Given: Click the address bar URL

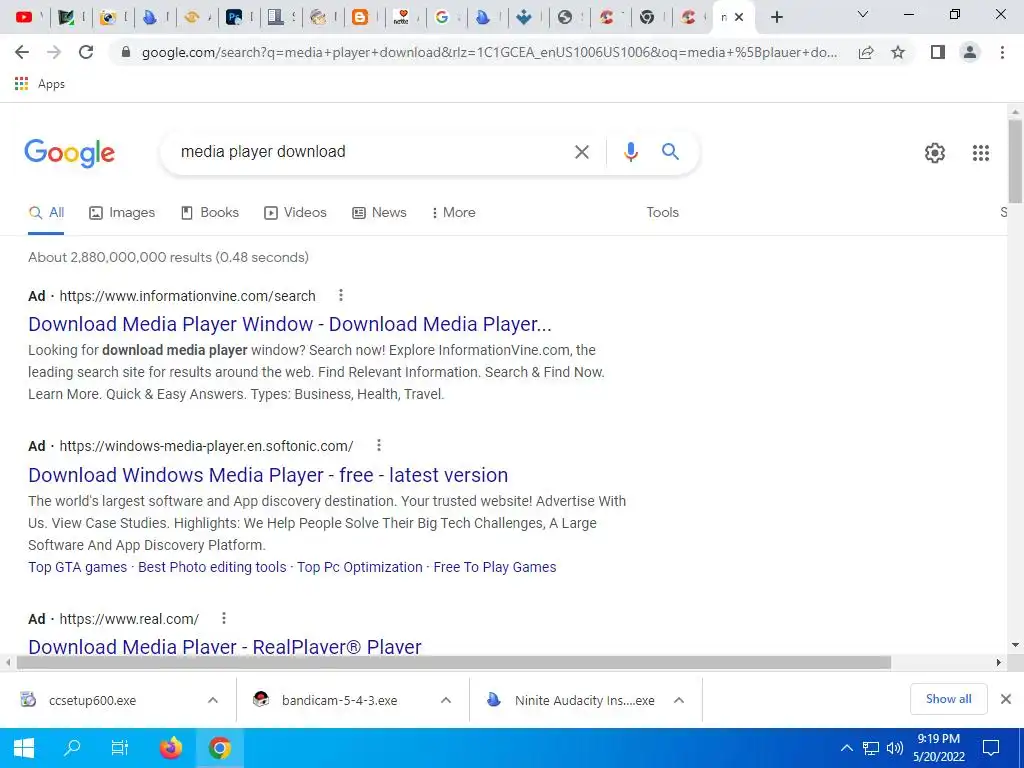Looking at the screenshot, I should click(489, 52).
